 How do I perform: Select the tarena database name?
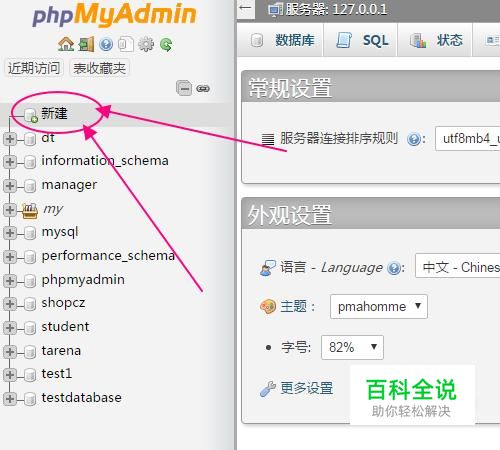(61, 350)
